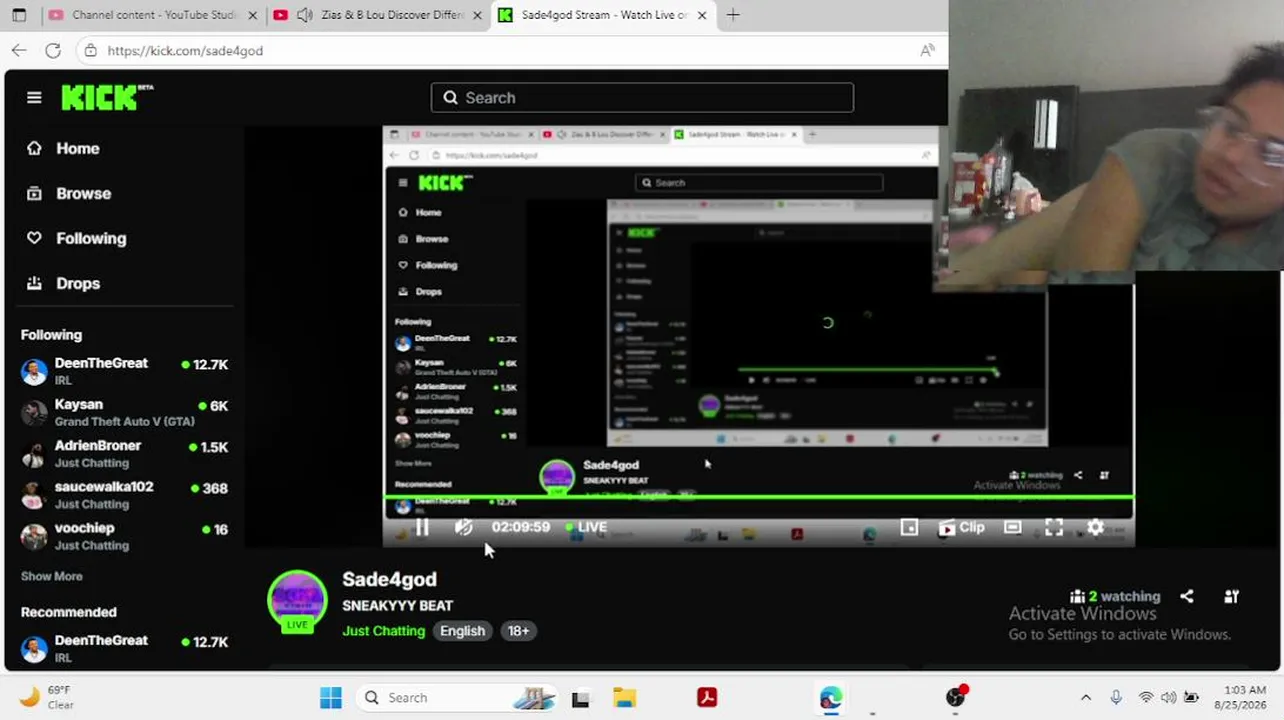
Task: Enter fullscreen in the video player
Action: click(x=1054, y=527)
